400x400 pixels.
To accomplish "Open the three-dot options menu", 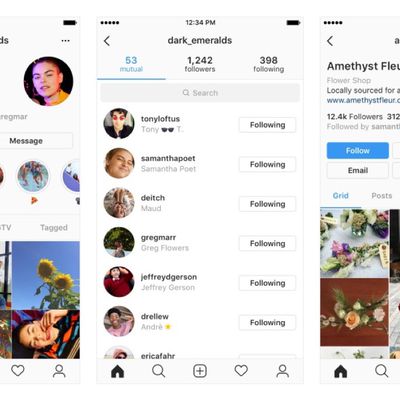I will (x=66, y=41).
